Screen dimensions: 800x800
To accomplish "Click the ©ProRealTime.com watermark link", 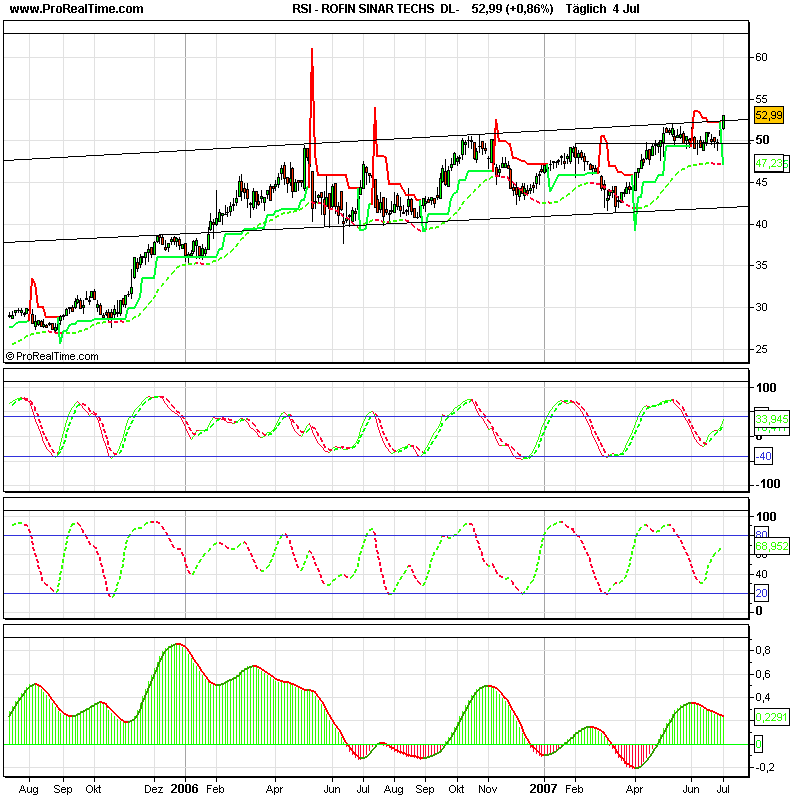I will [x=55, y=354].
